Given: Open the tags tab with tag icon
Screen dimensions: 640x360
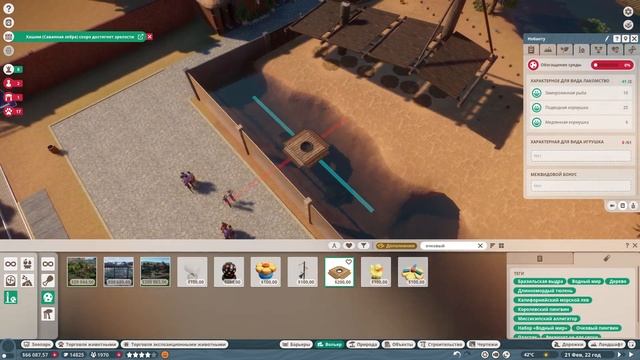Looking at the screenshot, I should pos(607,258).
